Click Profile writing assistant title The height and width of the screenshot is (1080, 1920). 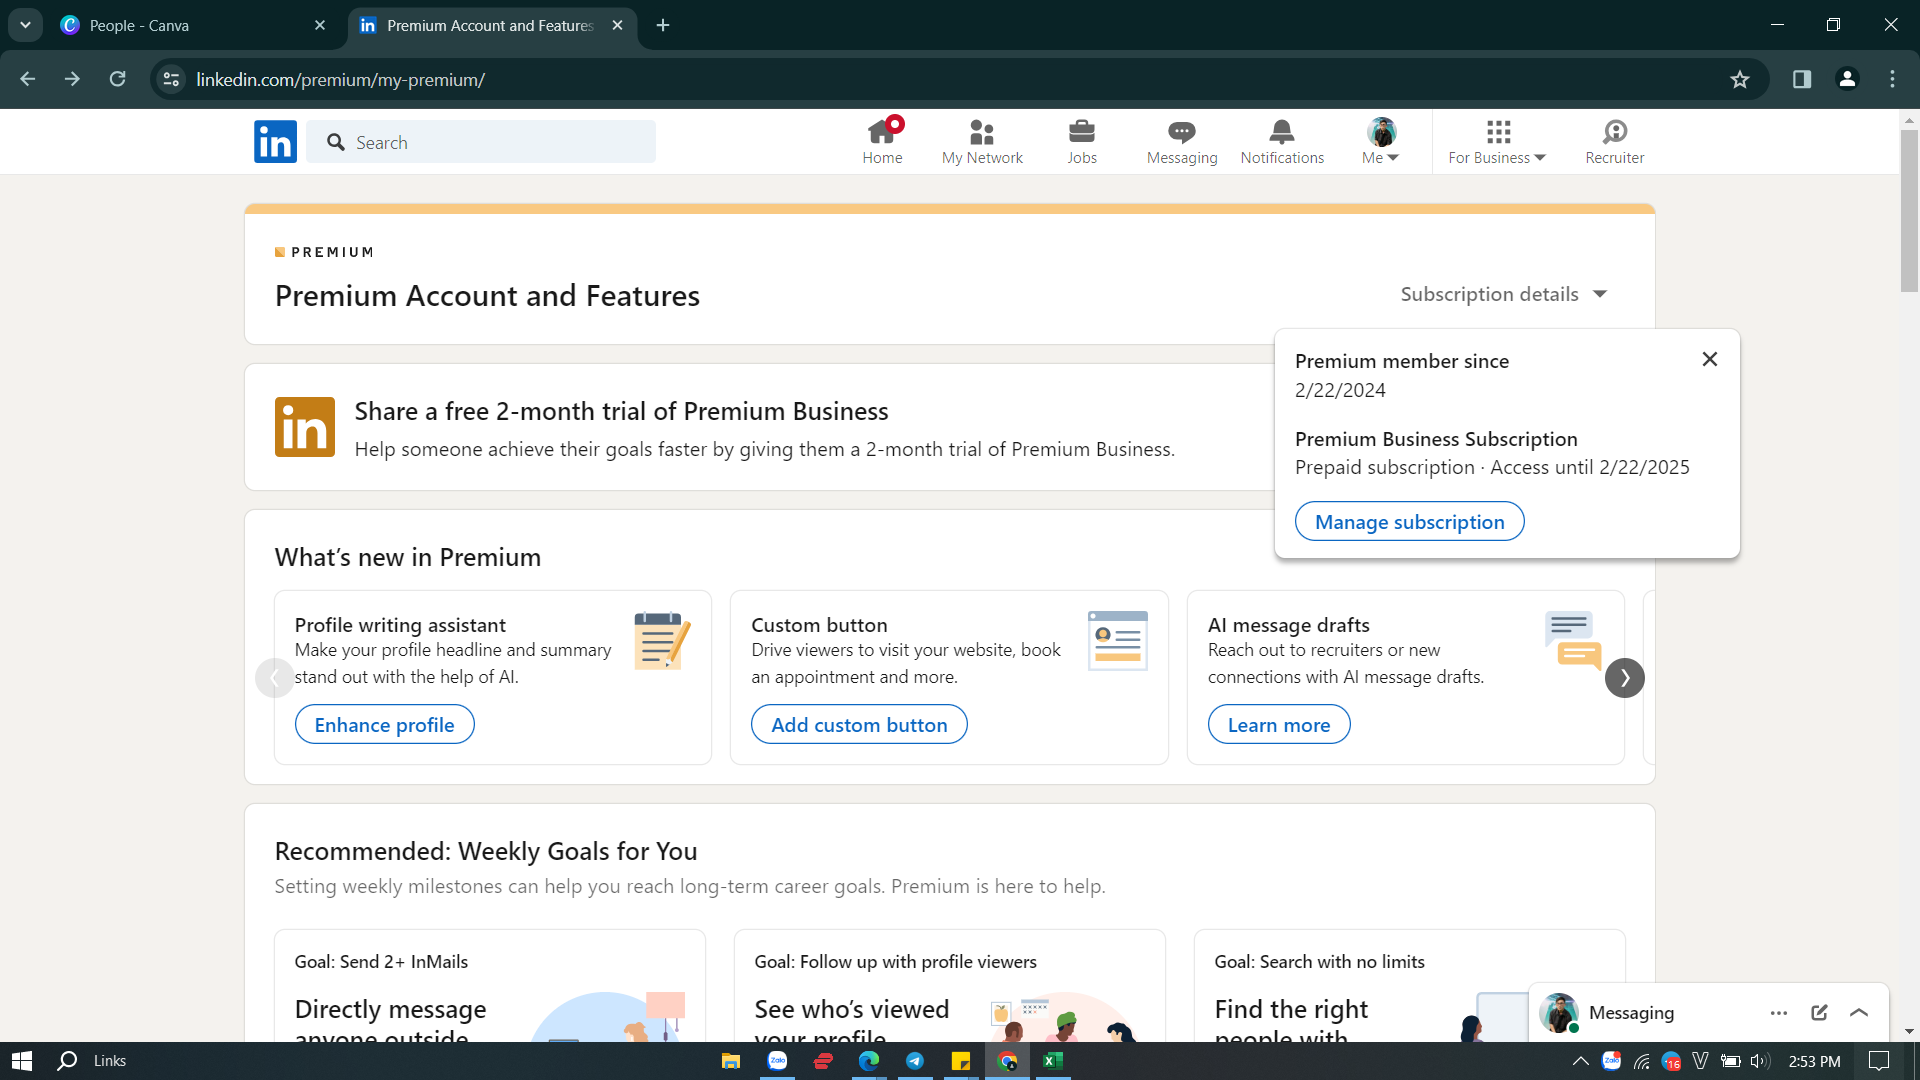400,625
